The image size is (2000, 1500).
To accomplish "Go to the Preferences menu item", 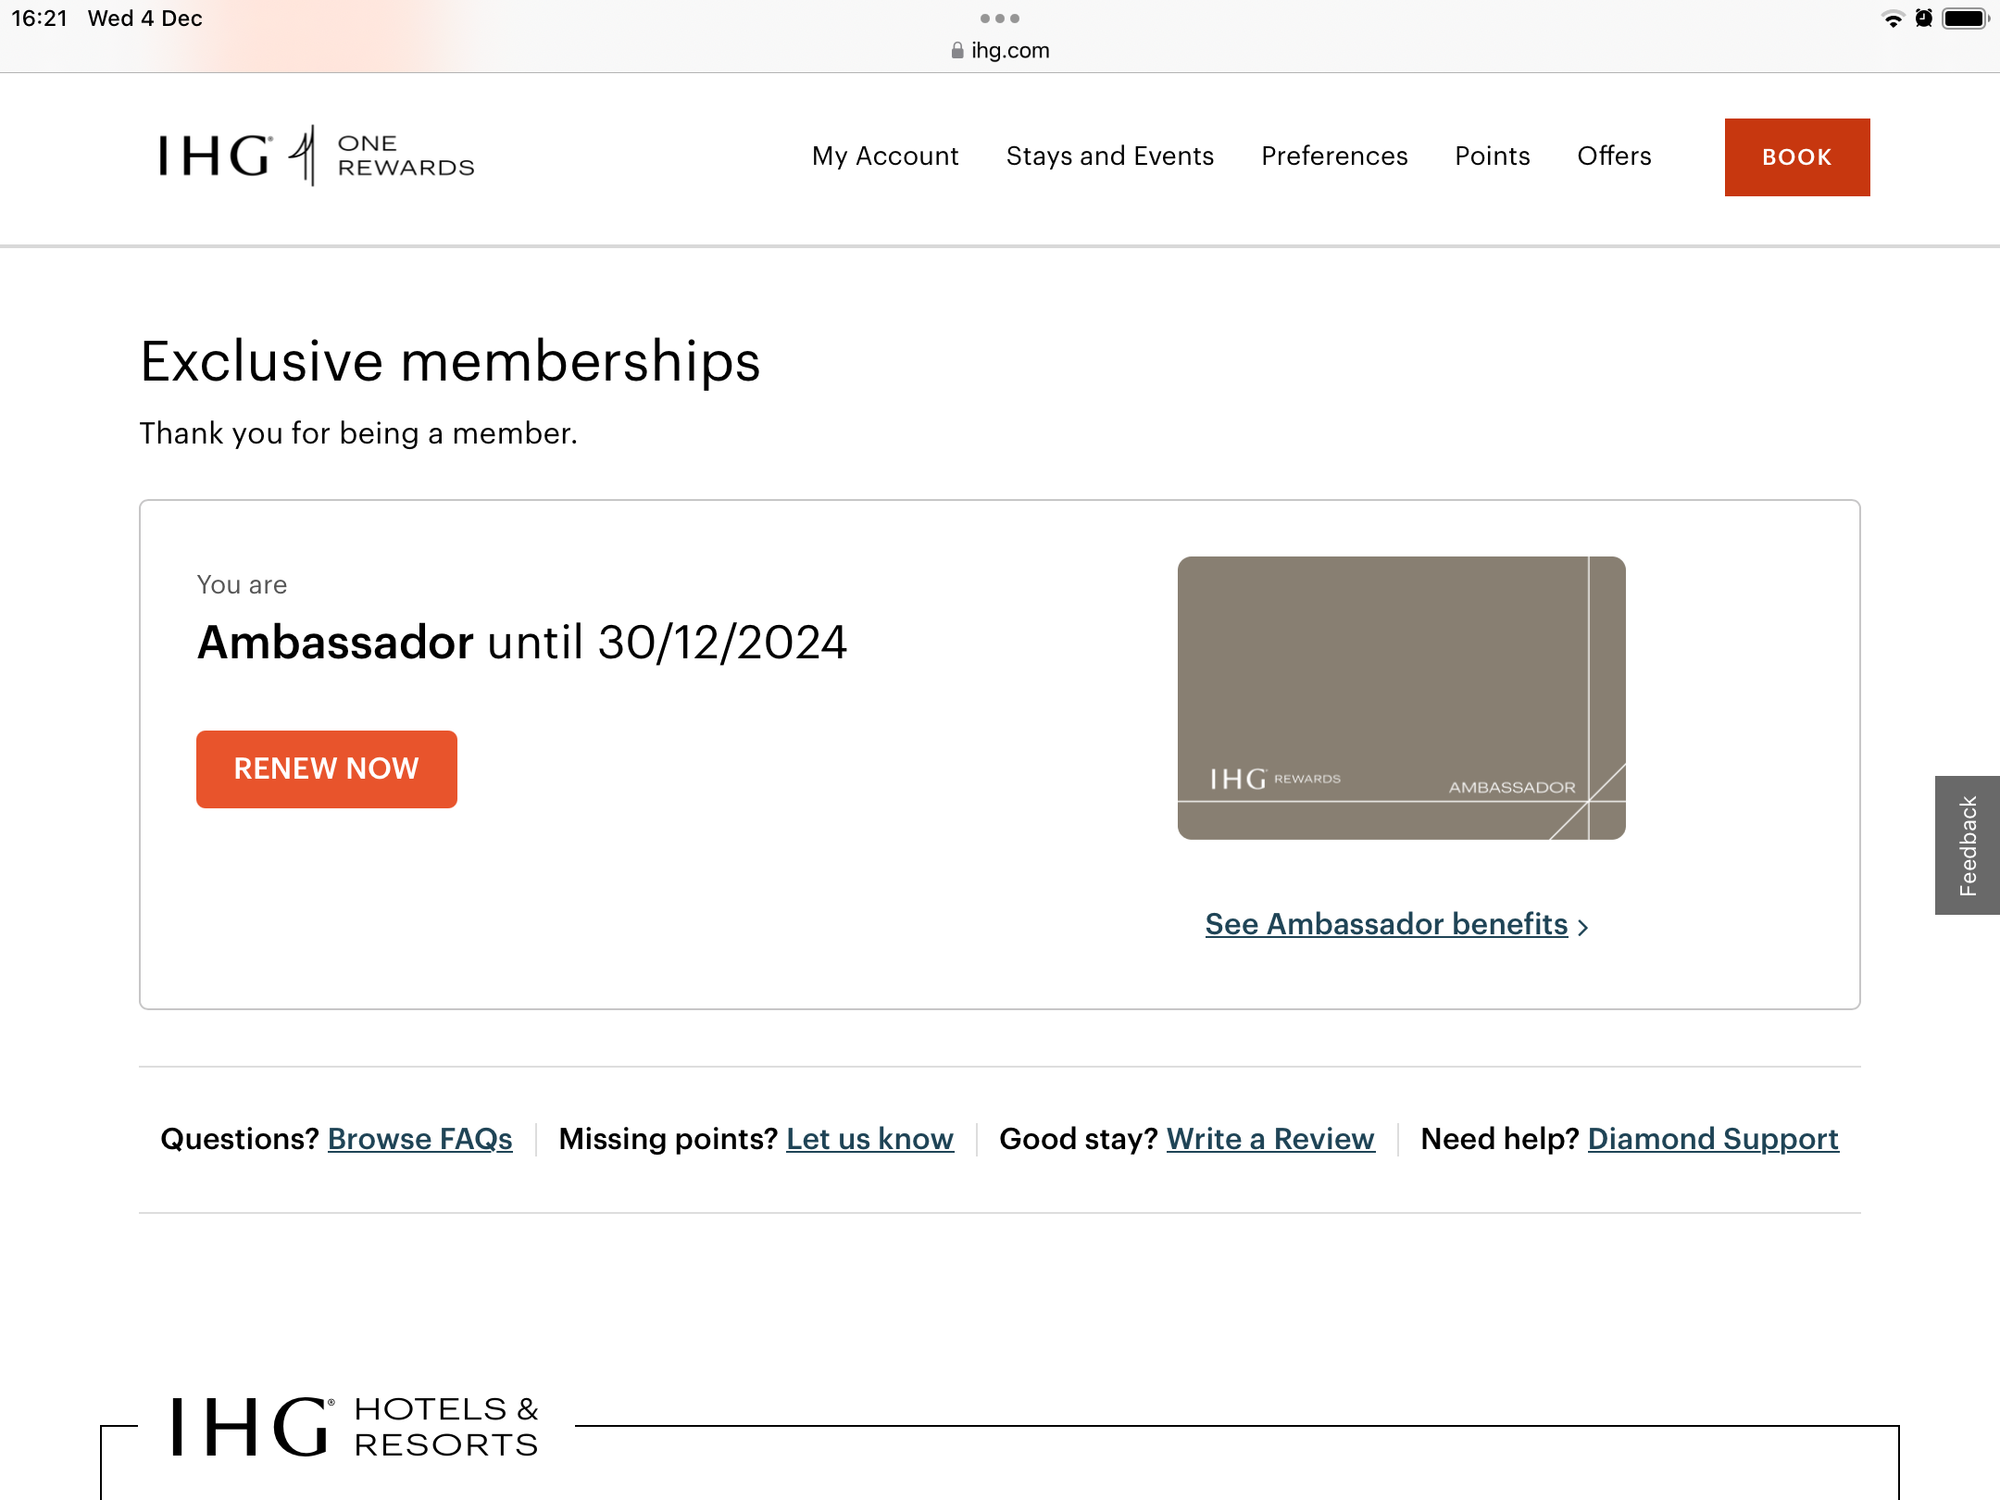I will click(1334, 156).
